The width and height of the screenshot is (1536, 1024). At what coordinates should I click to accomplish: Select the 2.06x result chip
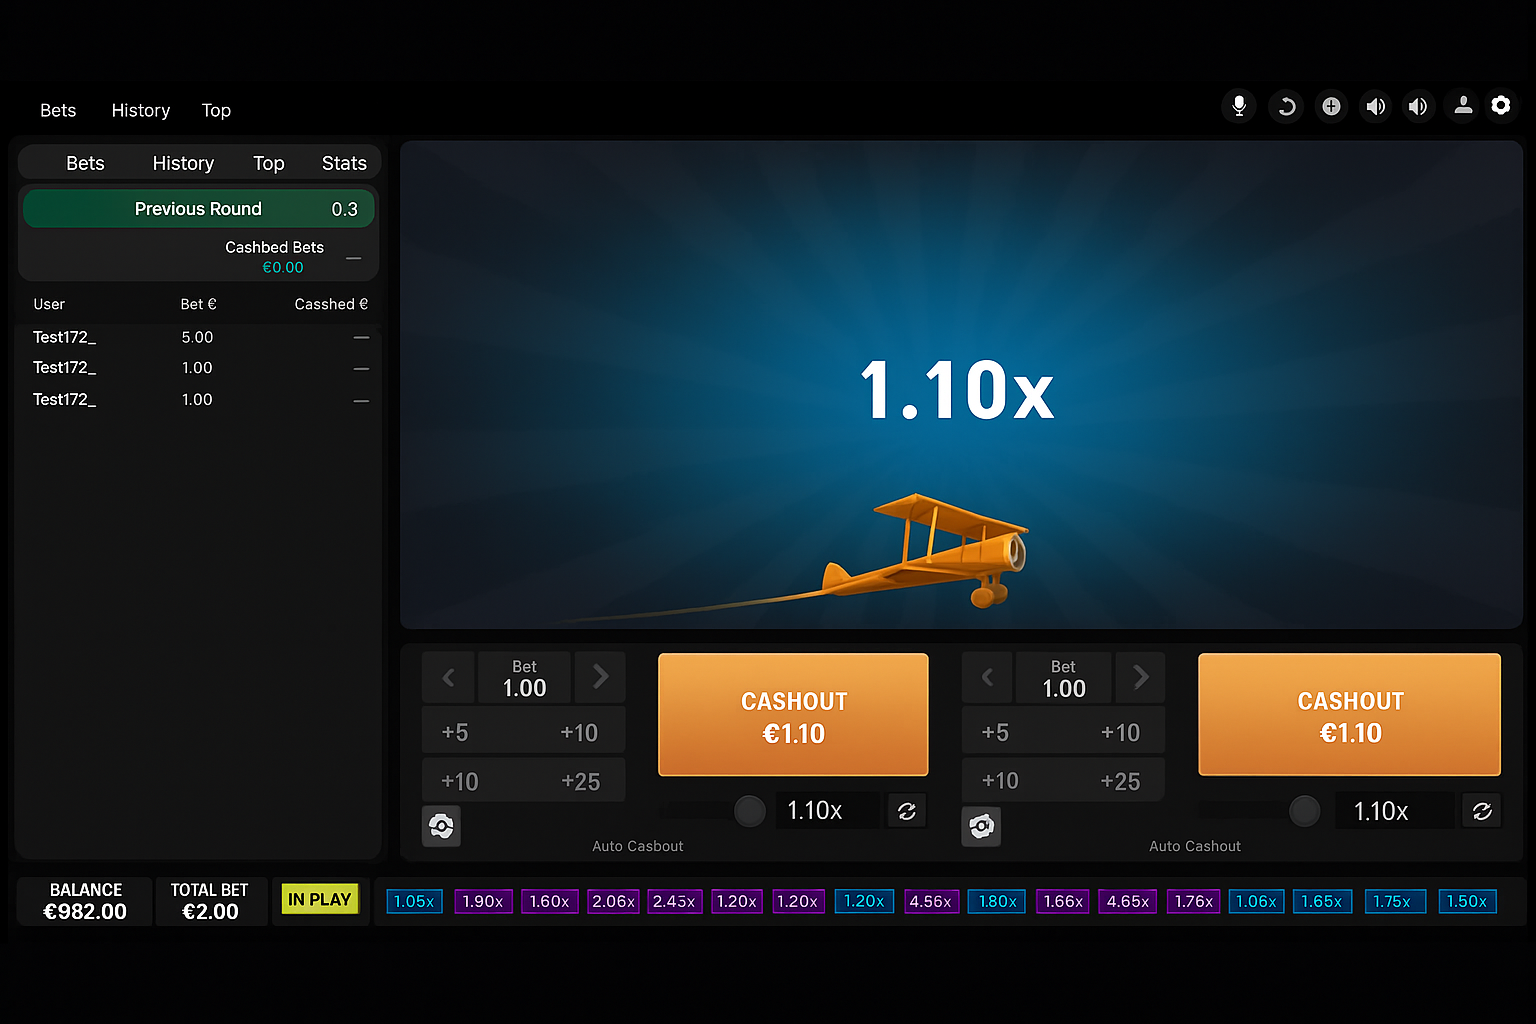(613, 901)
